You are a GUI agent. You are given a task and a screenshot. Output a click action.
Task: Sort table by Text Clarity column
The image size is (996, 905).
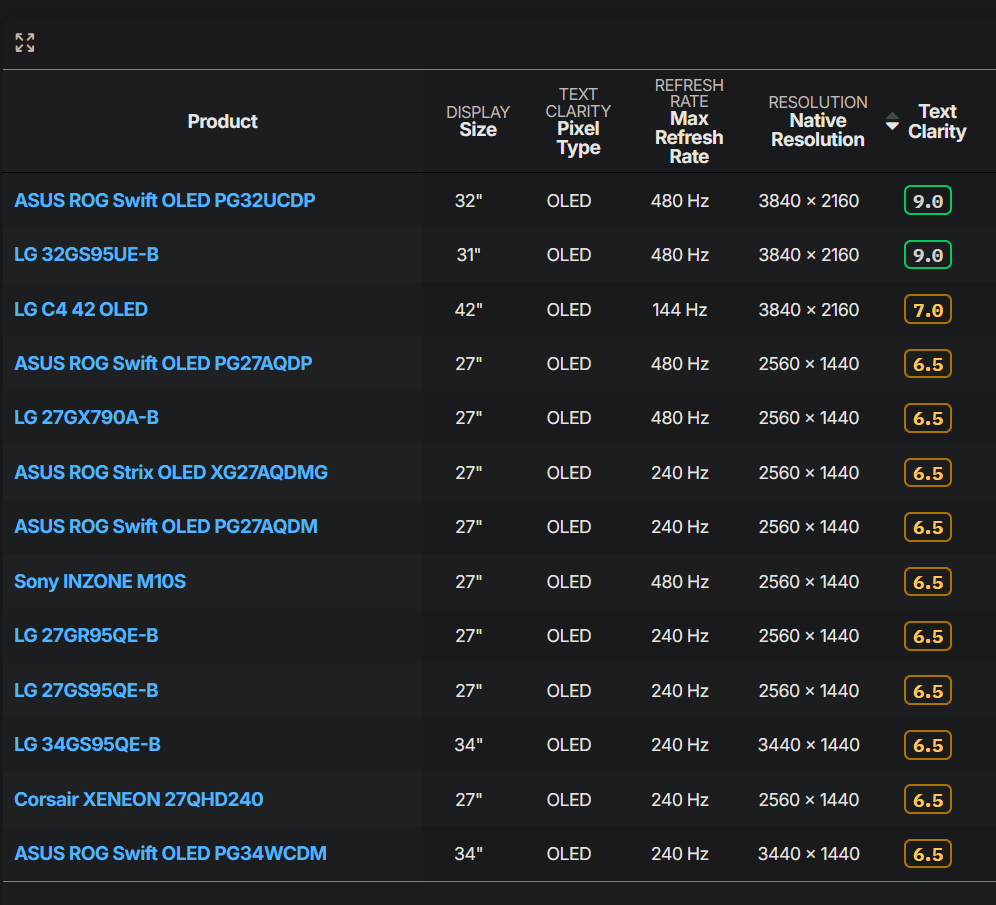point(936,122)
